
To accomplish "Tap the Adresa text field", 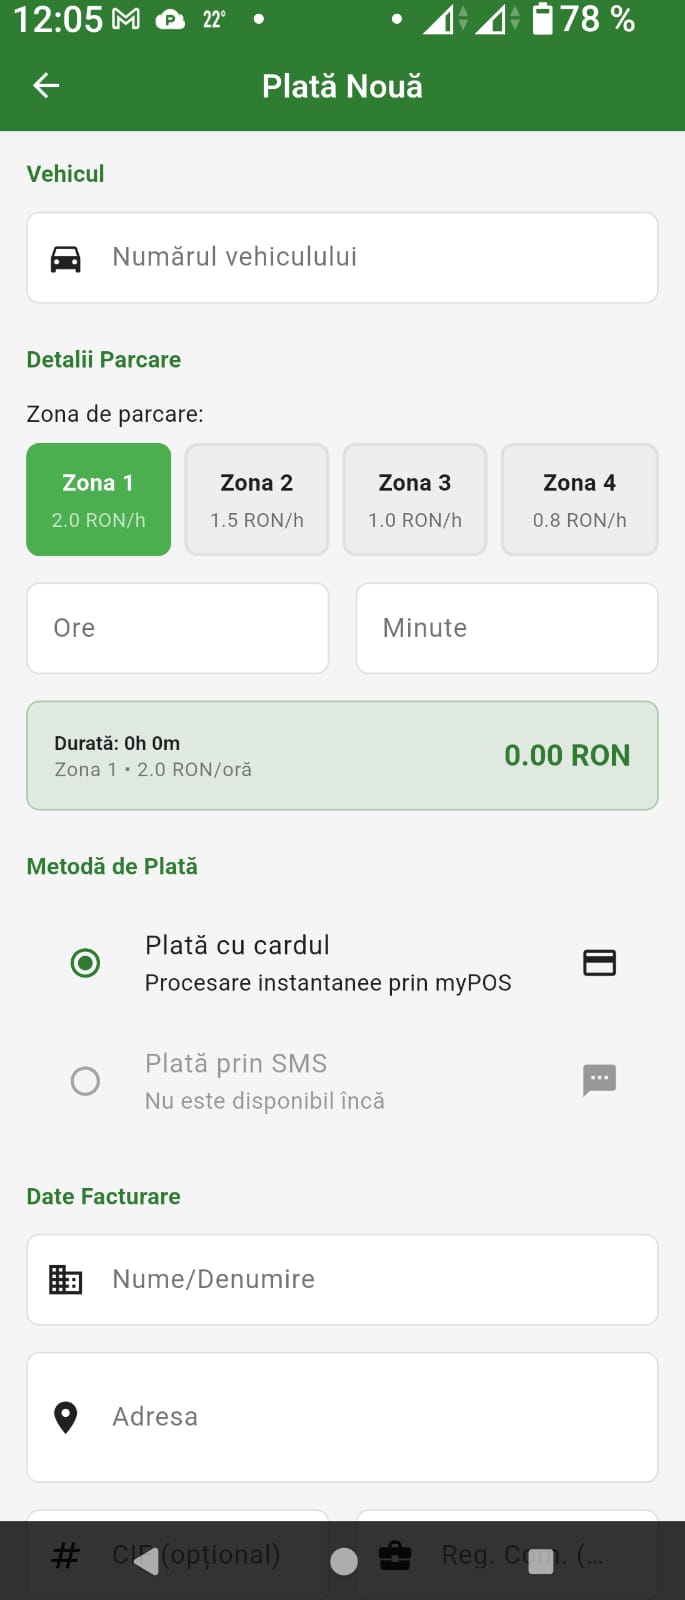I will 370,1417.
